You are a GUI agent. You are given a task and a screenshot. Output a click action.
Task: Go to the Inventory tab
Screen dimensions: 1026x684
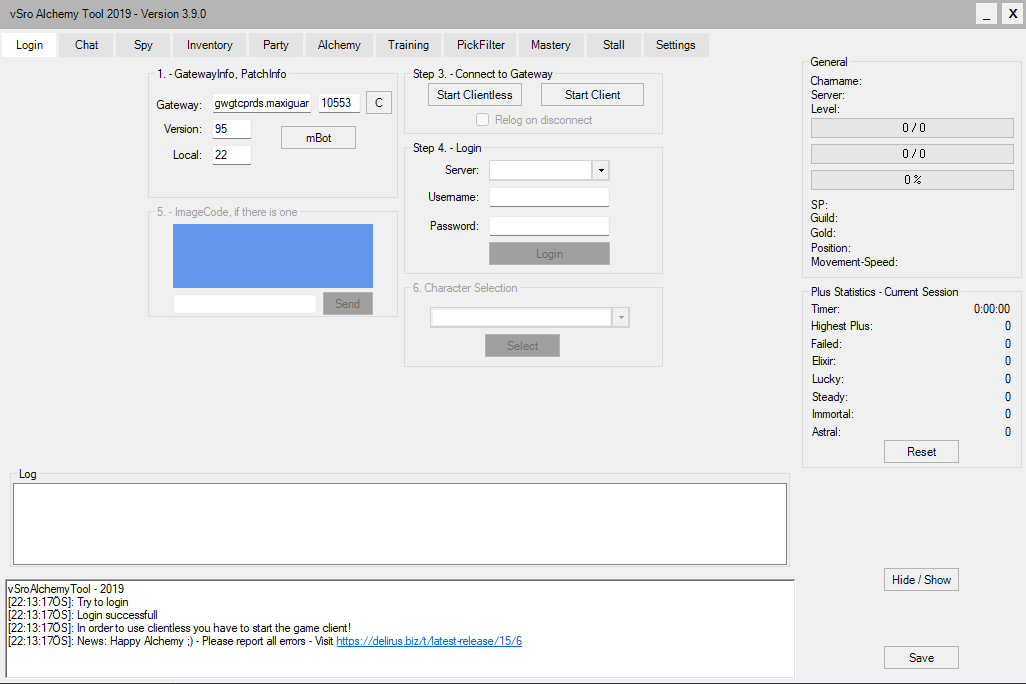[209, 45]
